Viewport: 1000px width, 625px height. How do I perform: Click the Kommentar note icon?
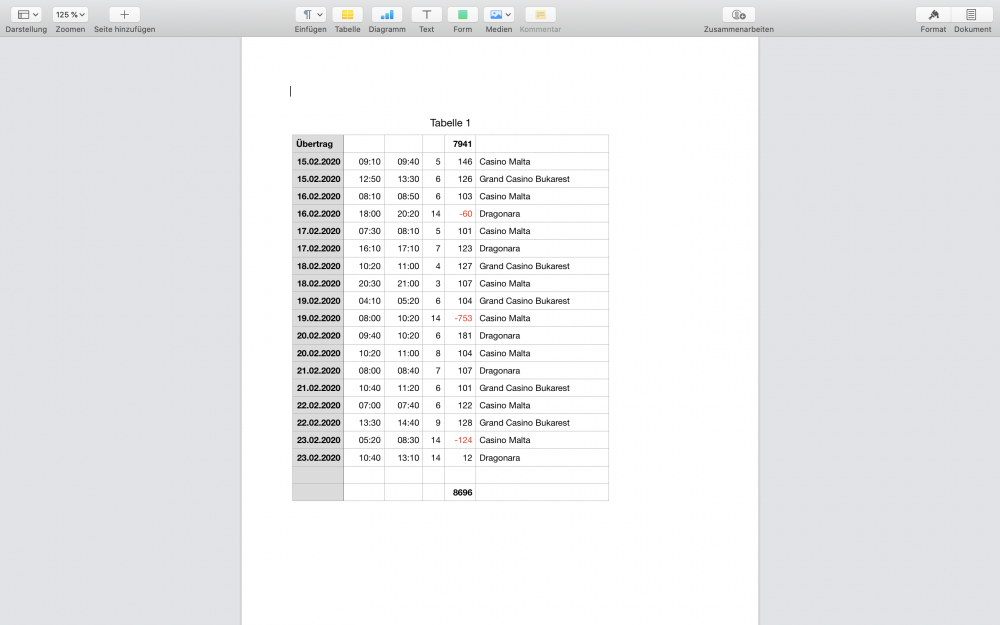[x=540, y=15]
